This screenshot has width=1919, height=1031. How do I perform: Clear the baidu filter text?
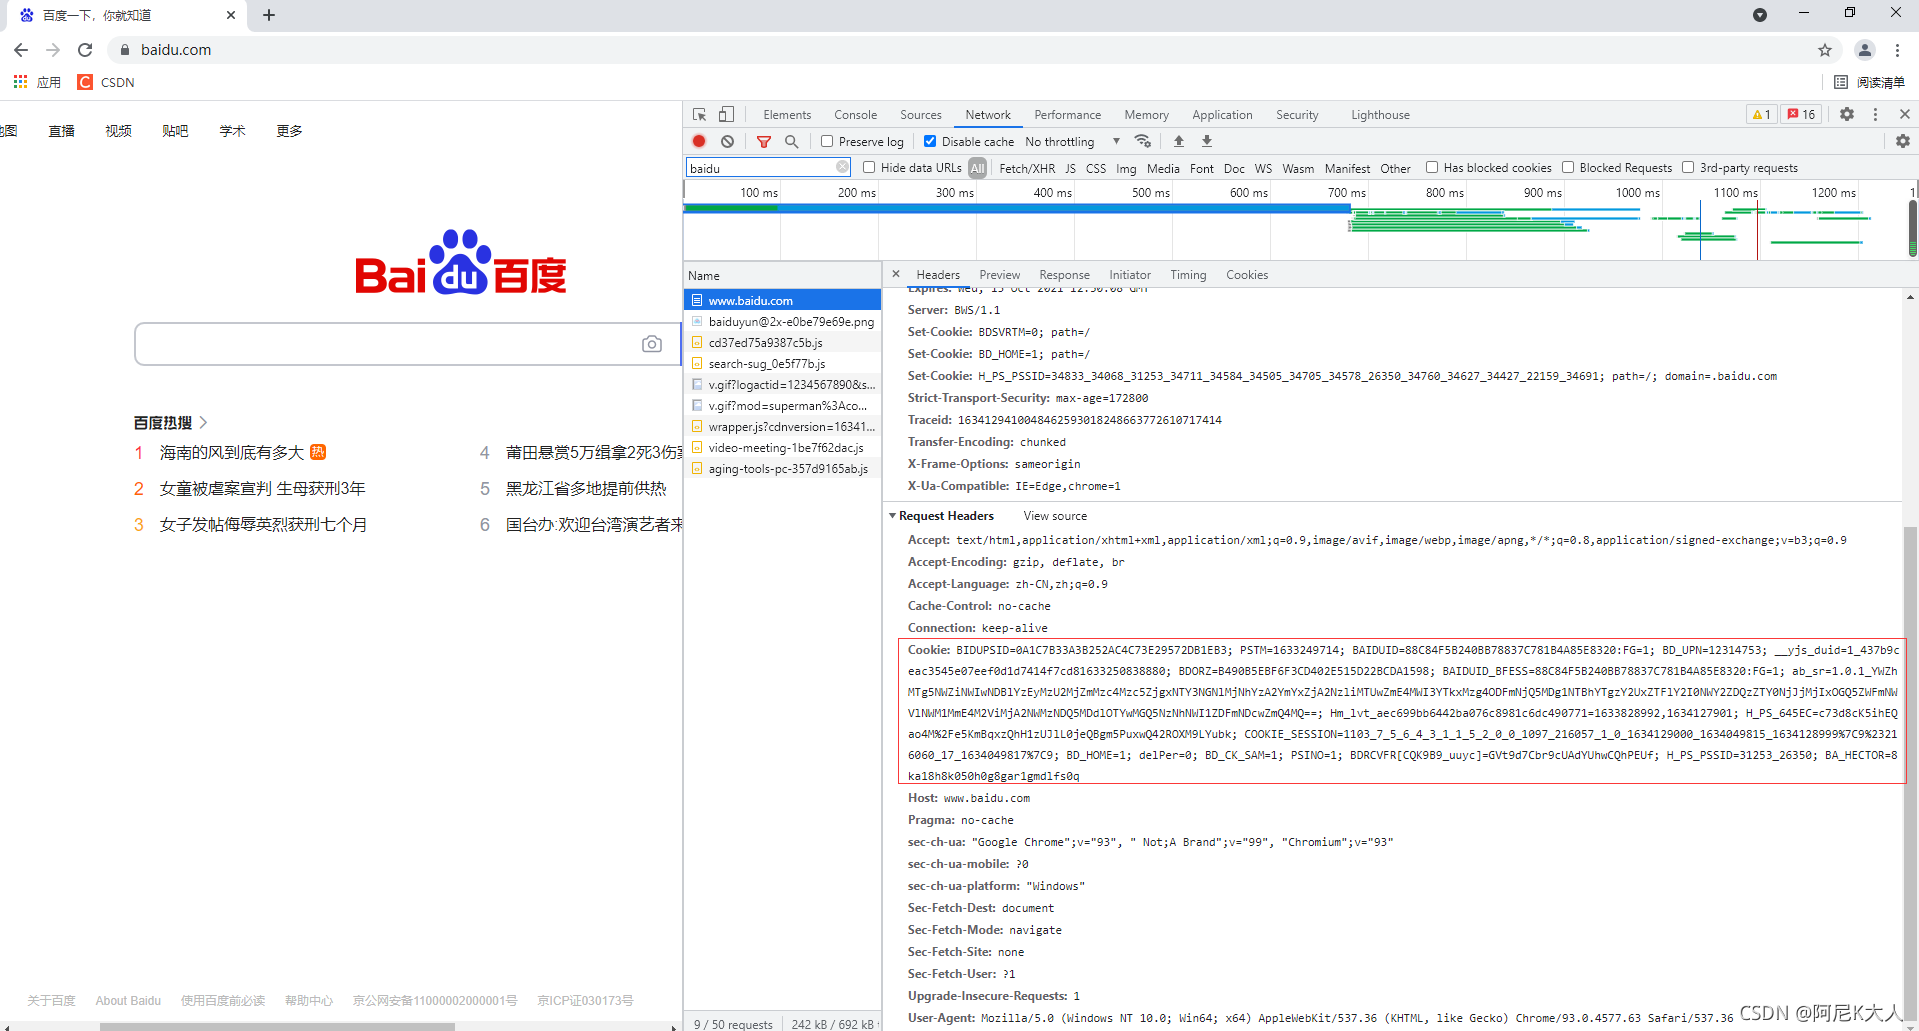coord(842,168)
